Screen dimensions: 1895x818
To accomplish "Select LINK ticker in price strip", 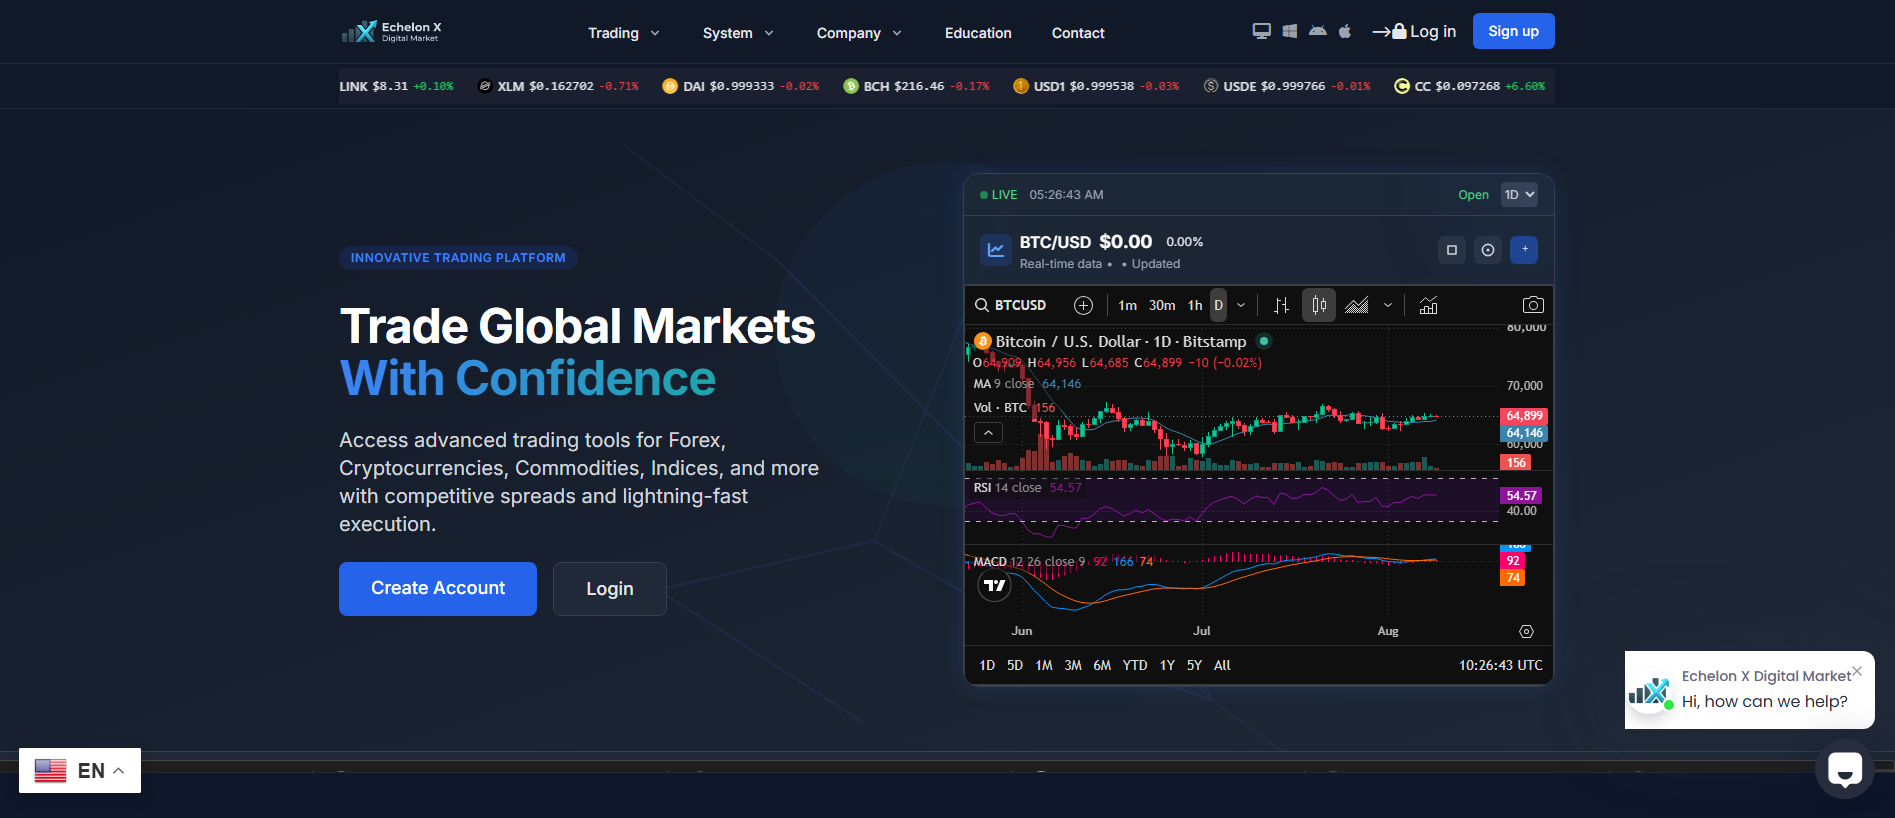I will (396, 86).
